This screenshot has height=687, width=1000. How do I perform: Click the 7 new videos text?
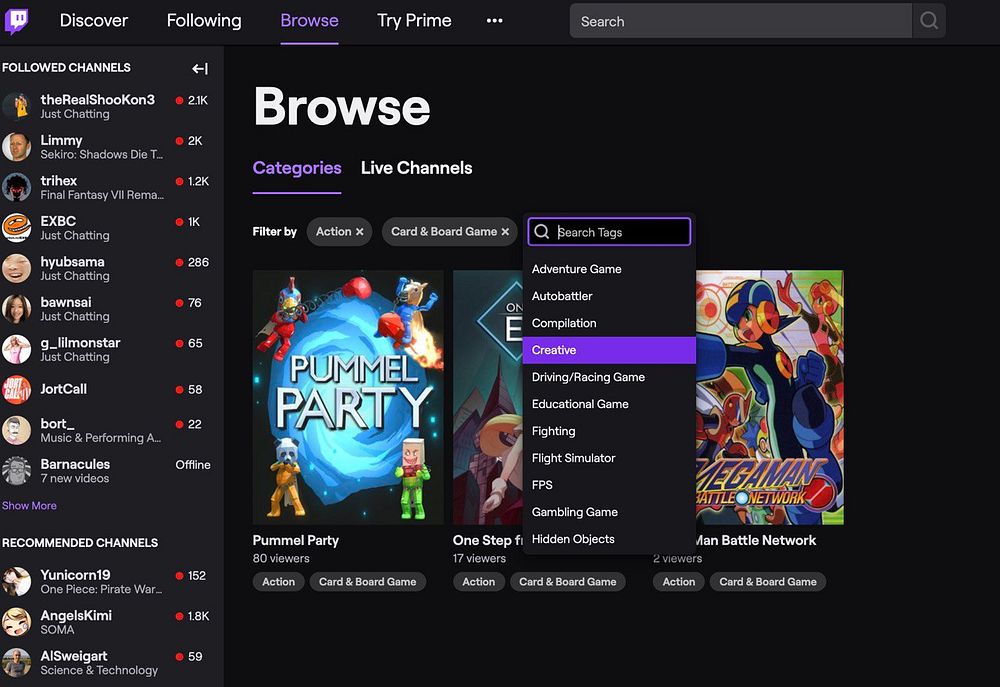(x=75, y=478)
